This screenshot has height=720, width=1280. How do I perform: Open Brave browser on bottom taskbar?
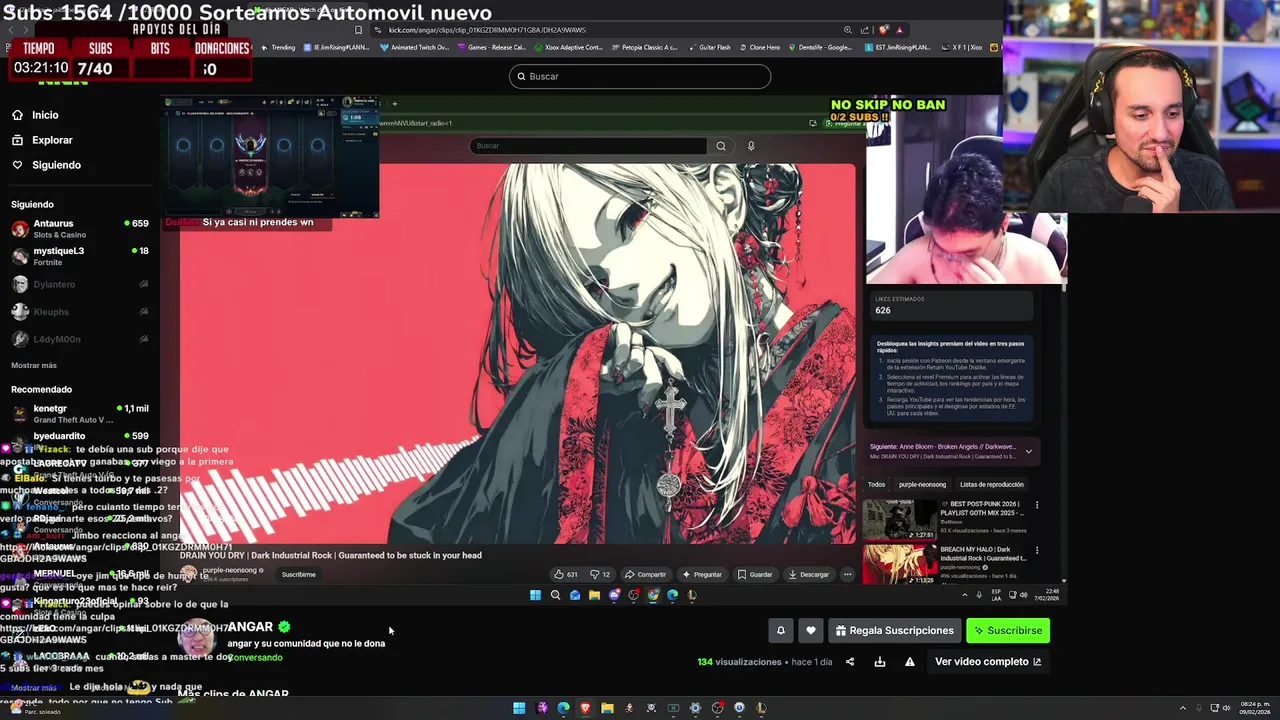pos(585,708)
